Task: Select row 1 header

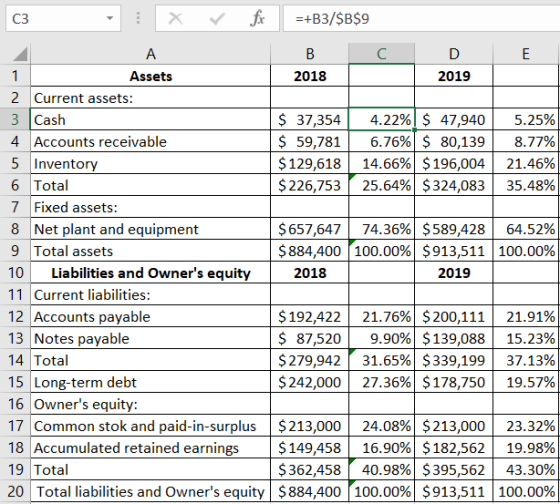Action: 15,76
